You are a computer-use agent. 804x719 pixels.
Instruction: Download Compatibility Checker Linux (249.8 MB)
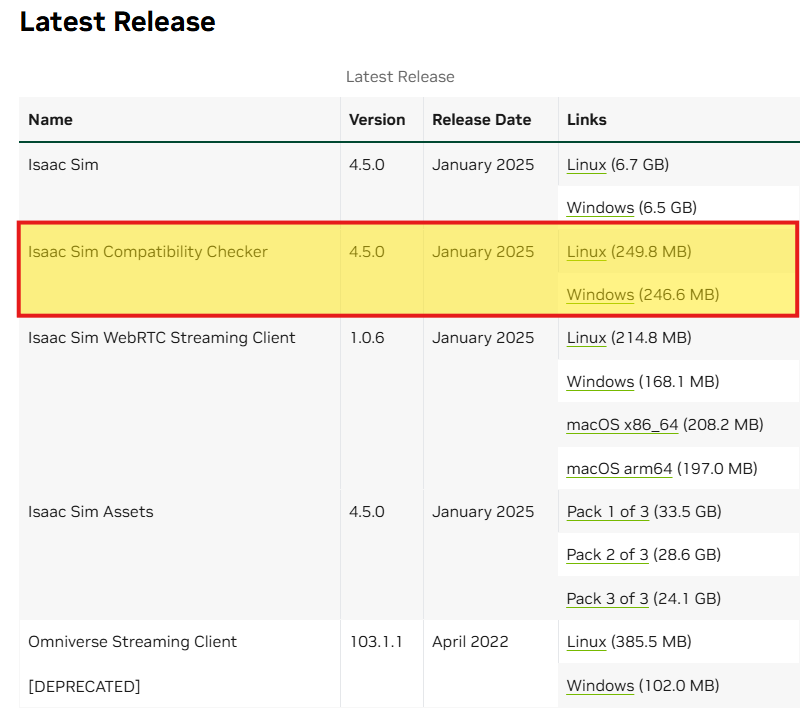tap(587, 252)
